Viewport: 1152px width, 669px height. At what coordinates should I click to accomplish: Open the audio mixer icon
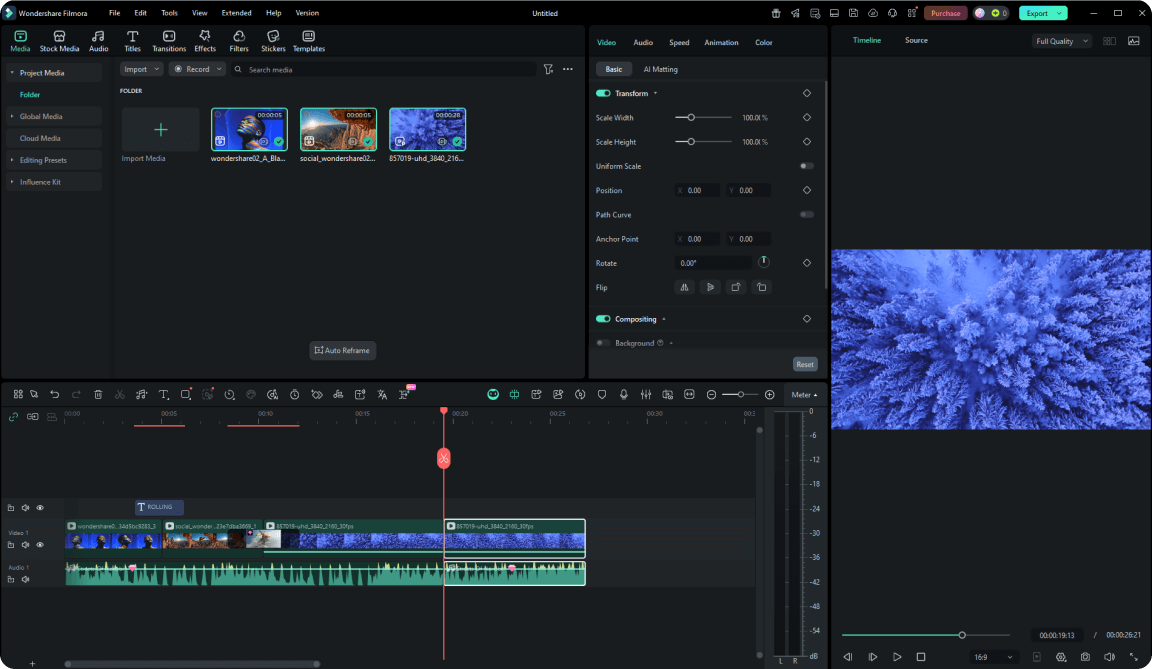click(647, 394)
